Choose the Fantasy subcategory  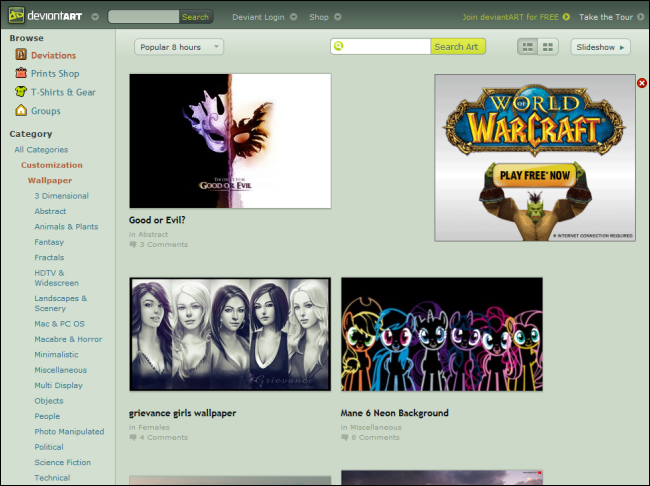click(x=49, y=242)
